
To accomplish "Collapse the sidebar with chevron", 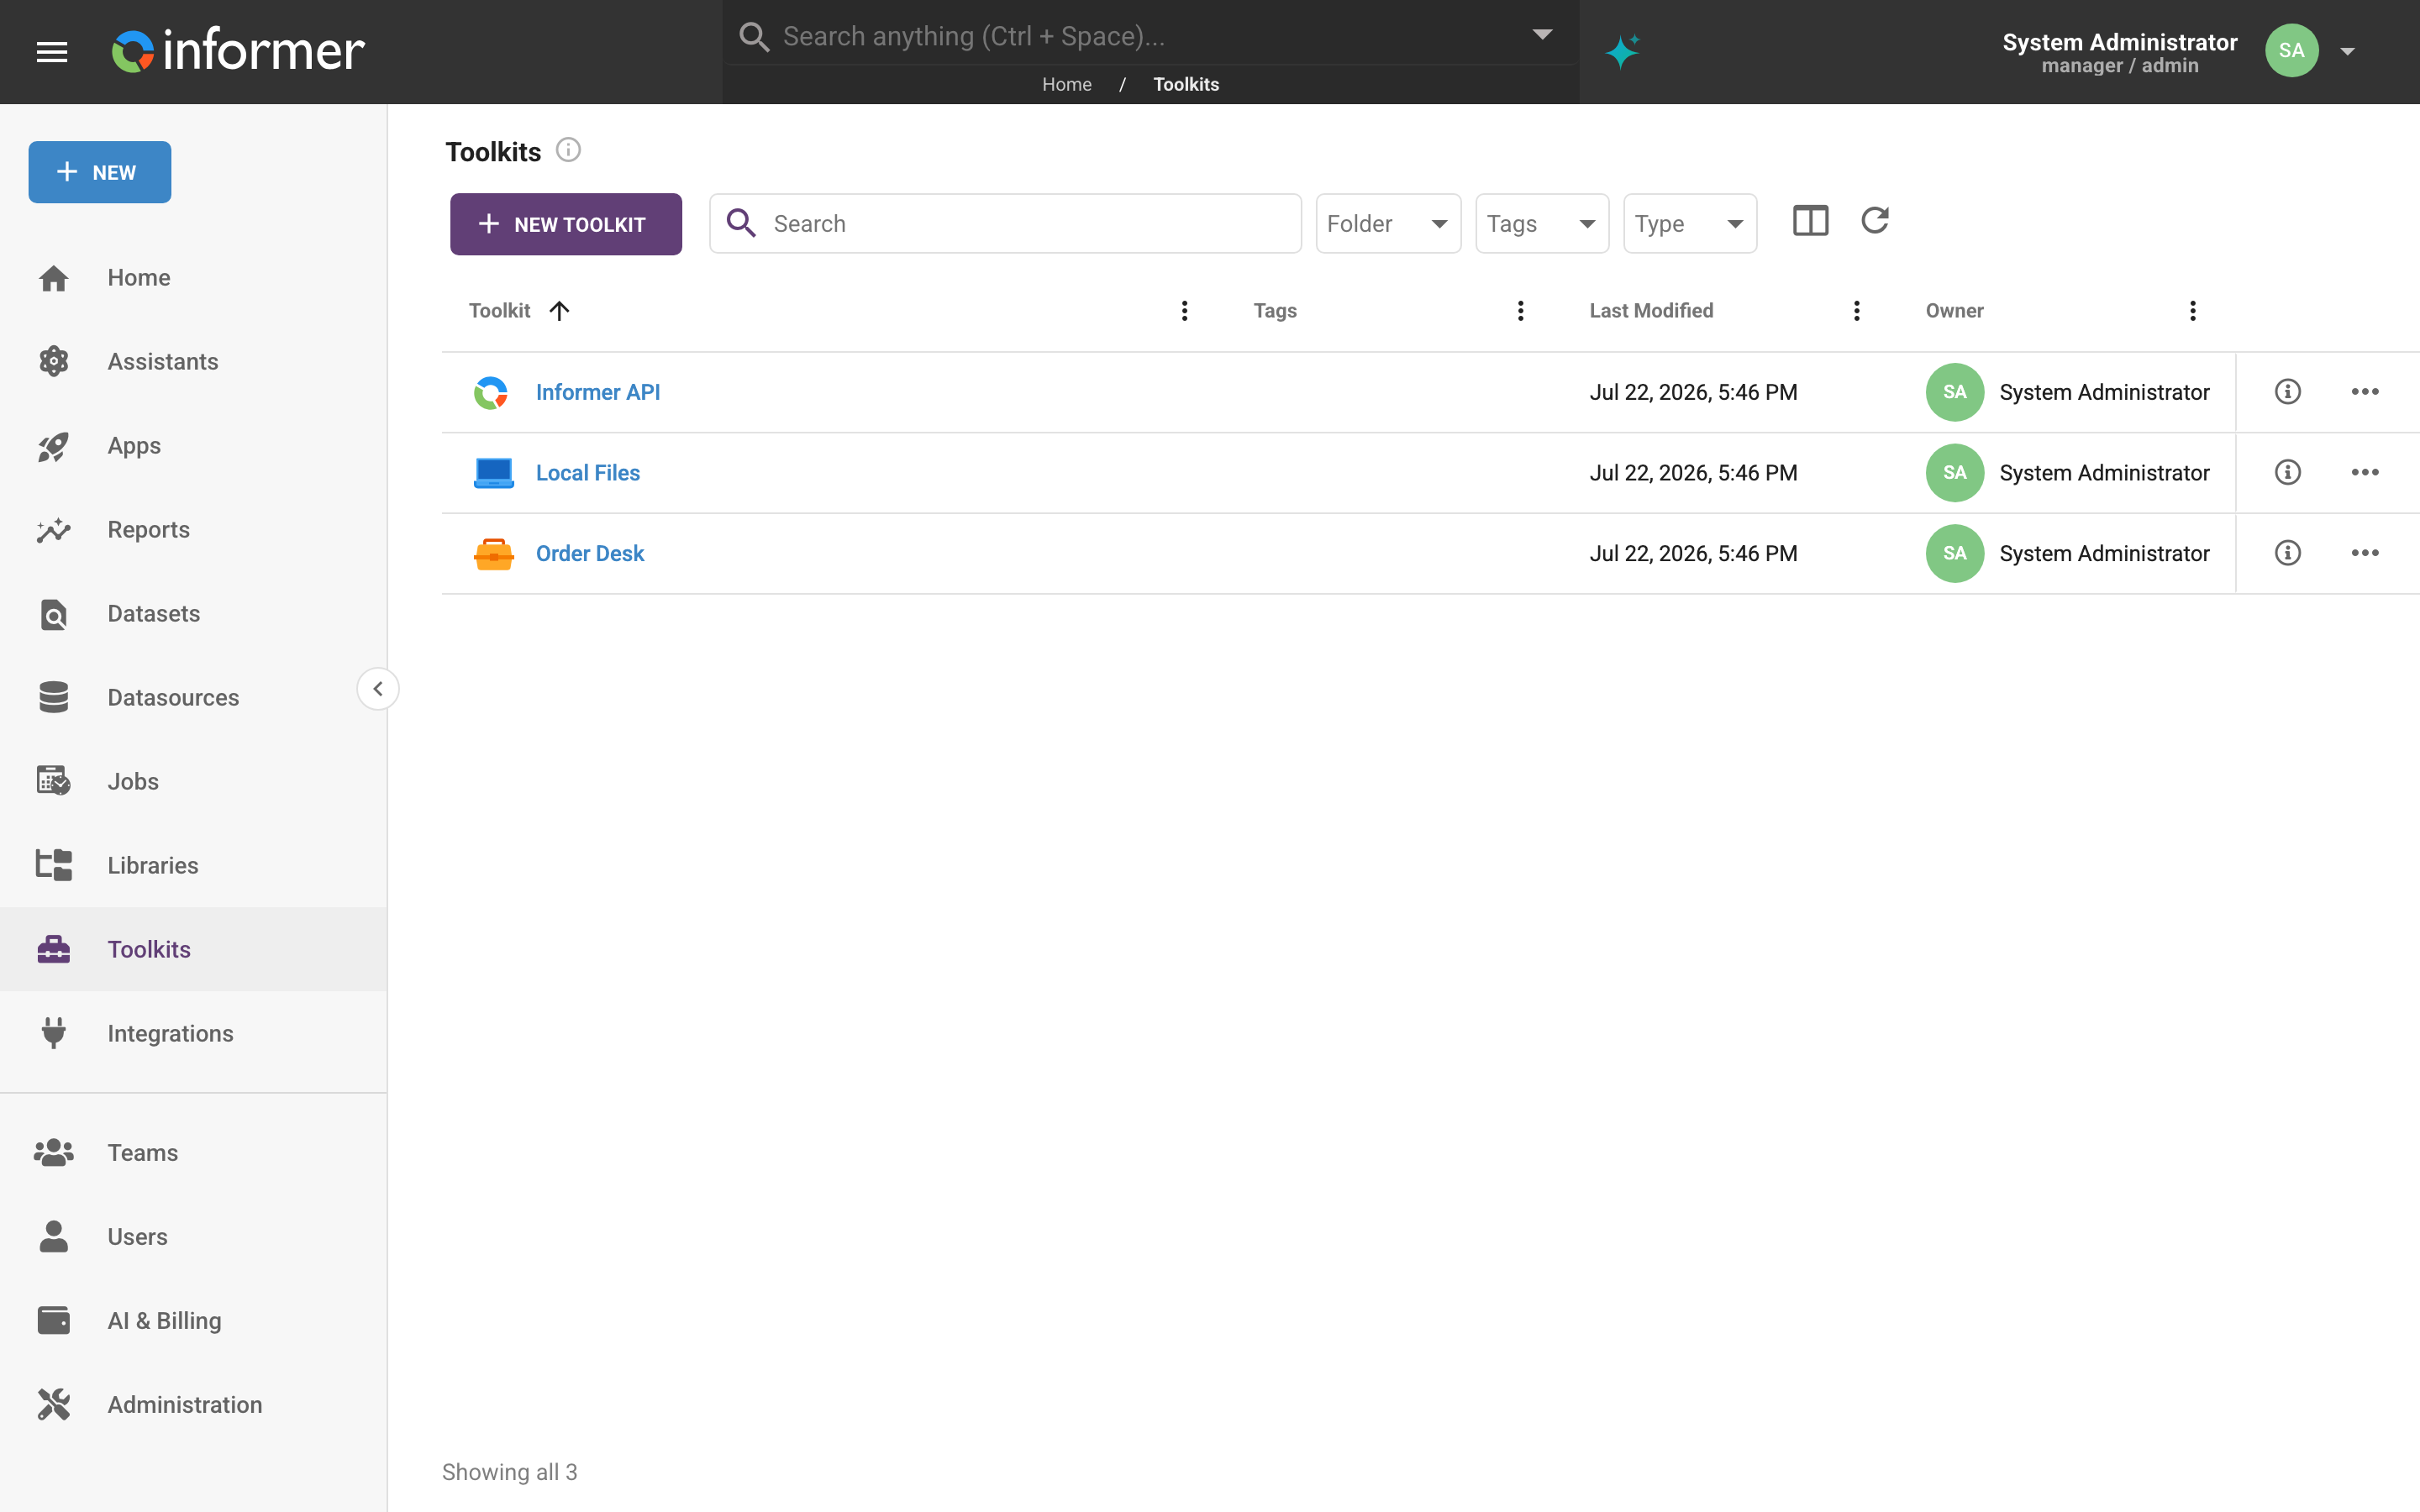I will click(x=378, y=689).
